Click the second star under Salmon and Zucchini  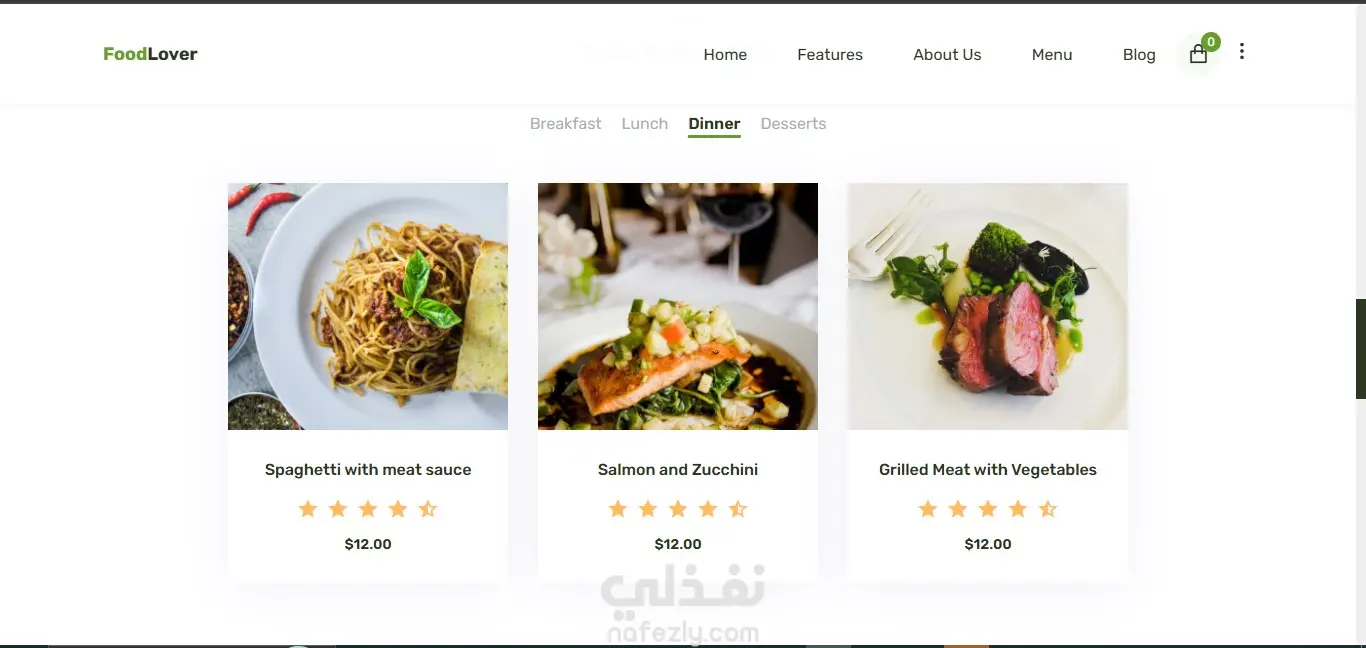click(648, 509)
